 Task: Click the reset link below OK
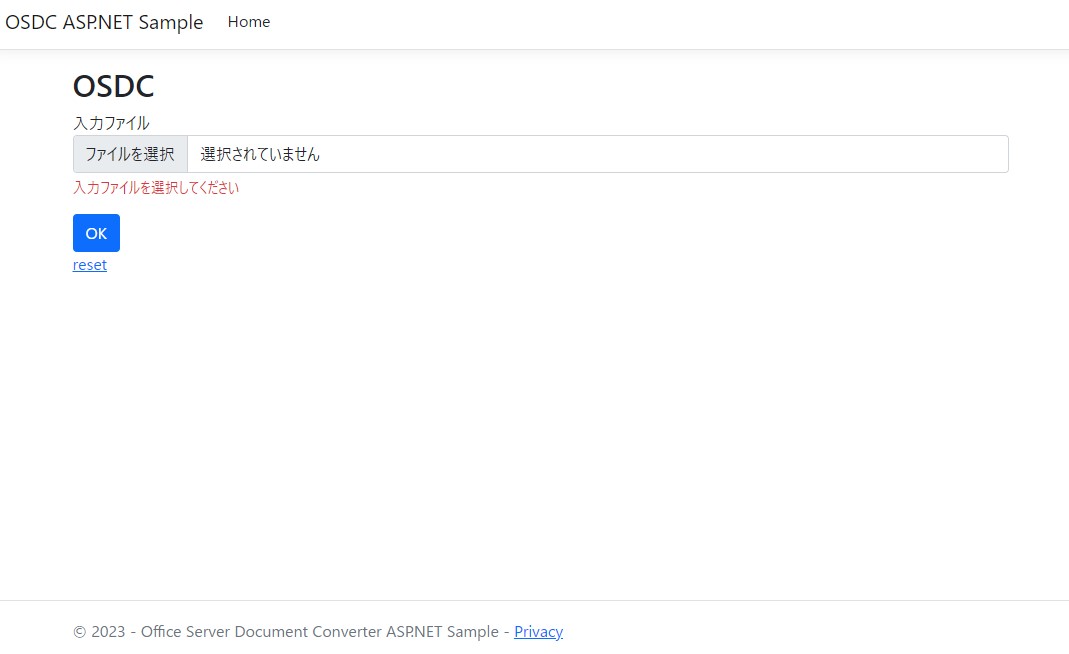coord(90,265)
